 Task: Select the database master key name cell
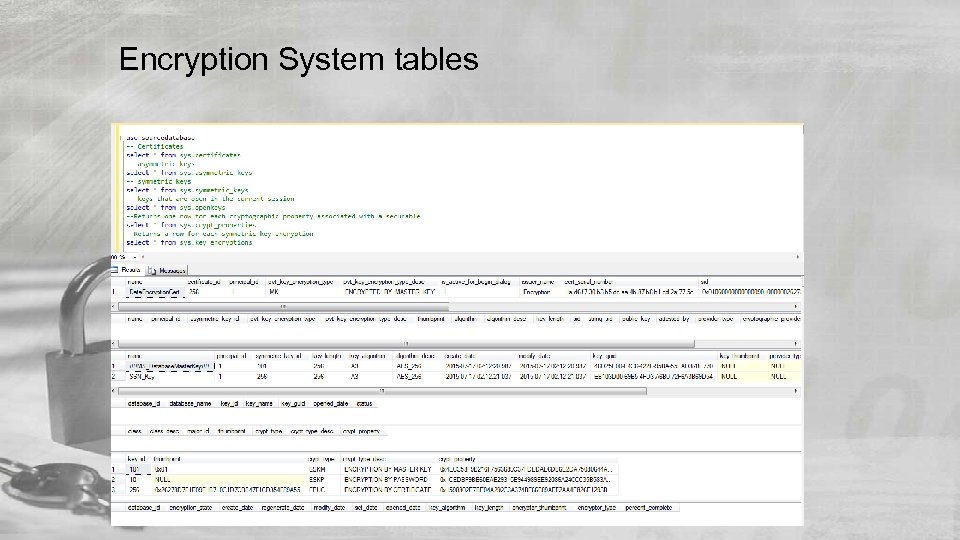[x=170, y=366]
